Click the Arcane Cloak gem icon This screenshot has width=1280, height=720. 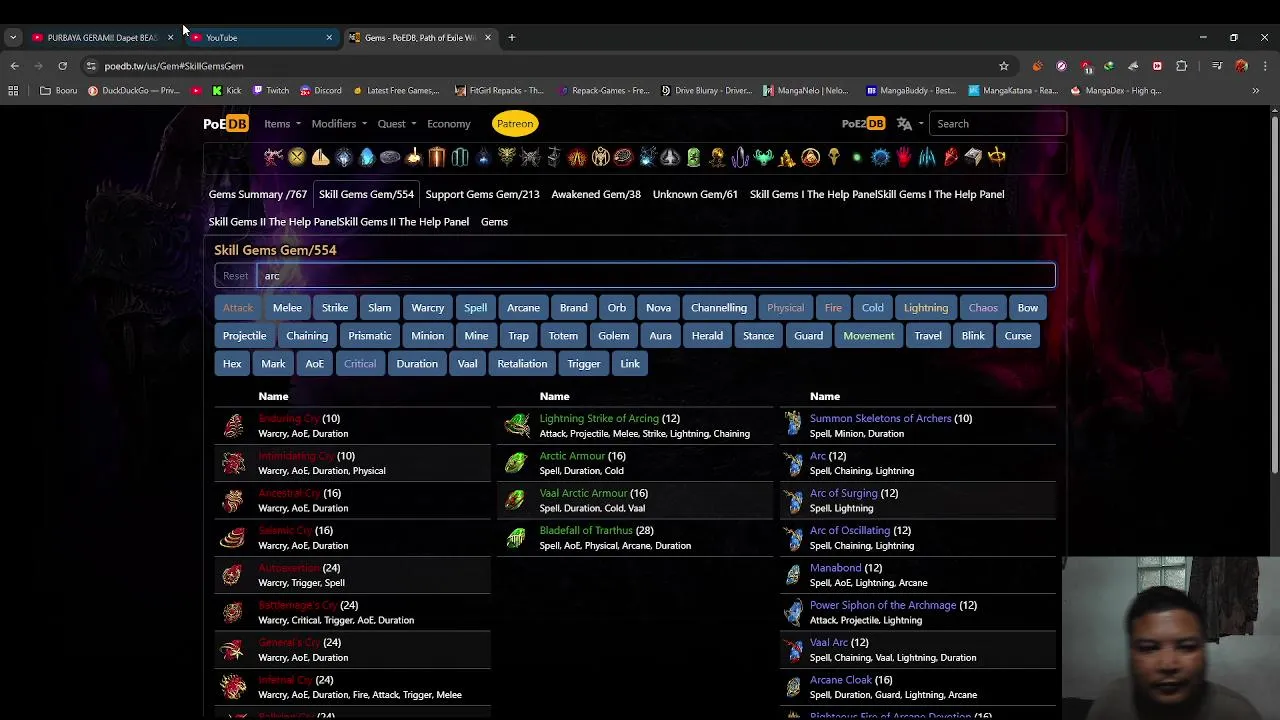[x=793, y=687]
